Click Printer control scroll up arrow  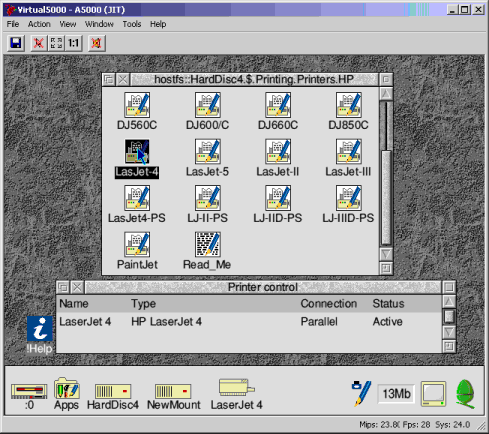click(x=449, y=302)
